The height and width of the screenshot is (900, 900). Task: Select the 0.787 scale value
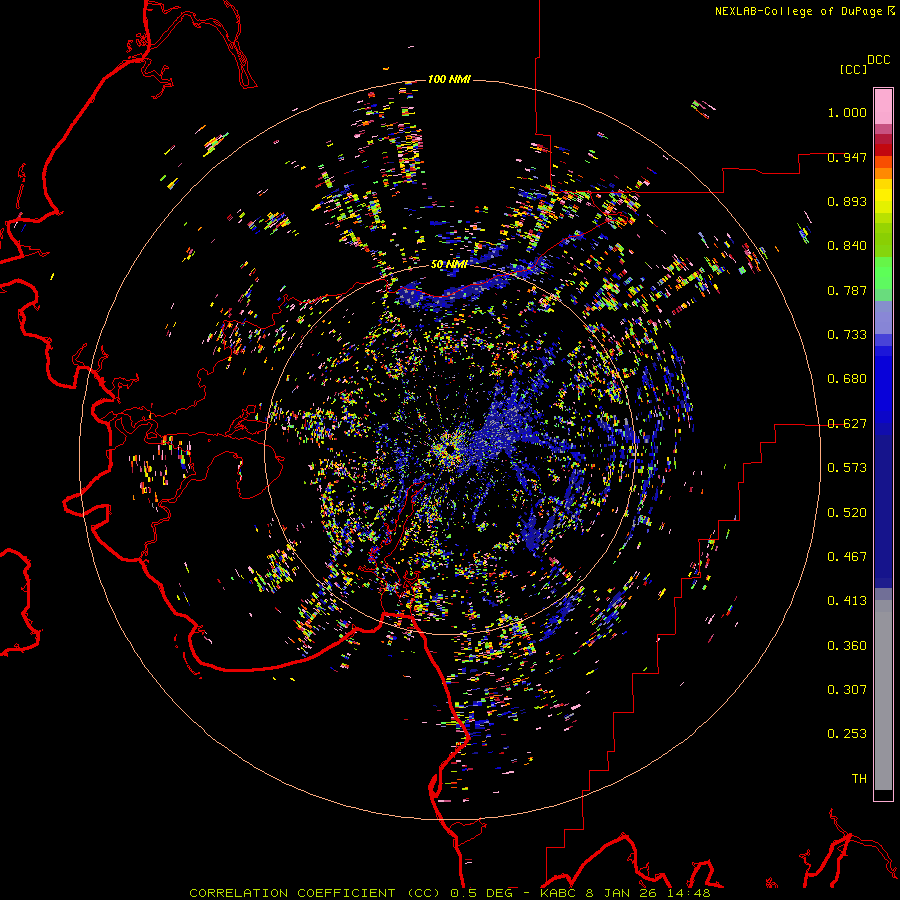[x=847, y=290]
